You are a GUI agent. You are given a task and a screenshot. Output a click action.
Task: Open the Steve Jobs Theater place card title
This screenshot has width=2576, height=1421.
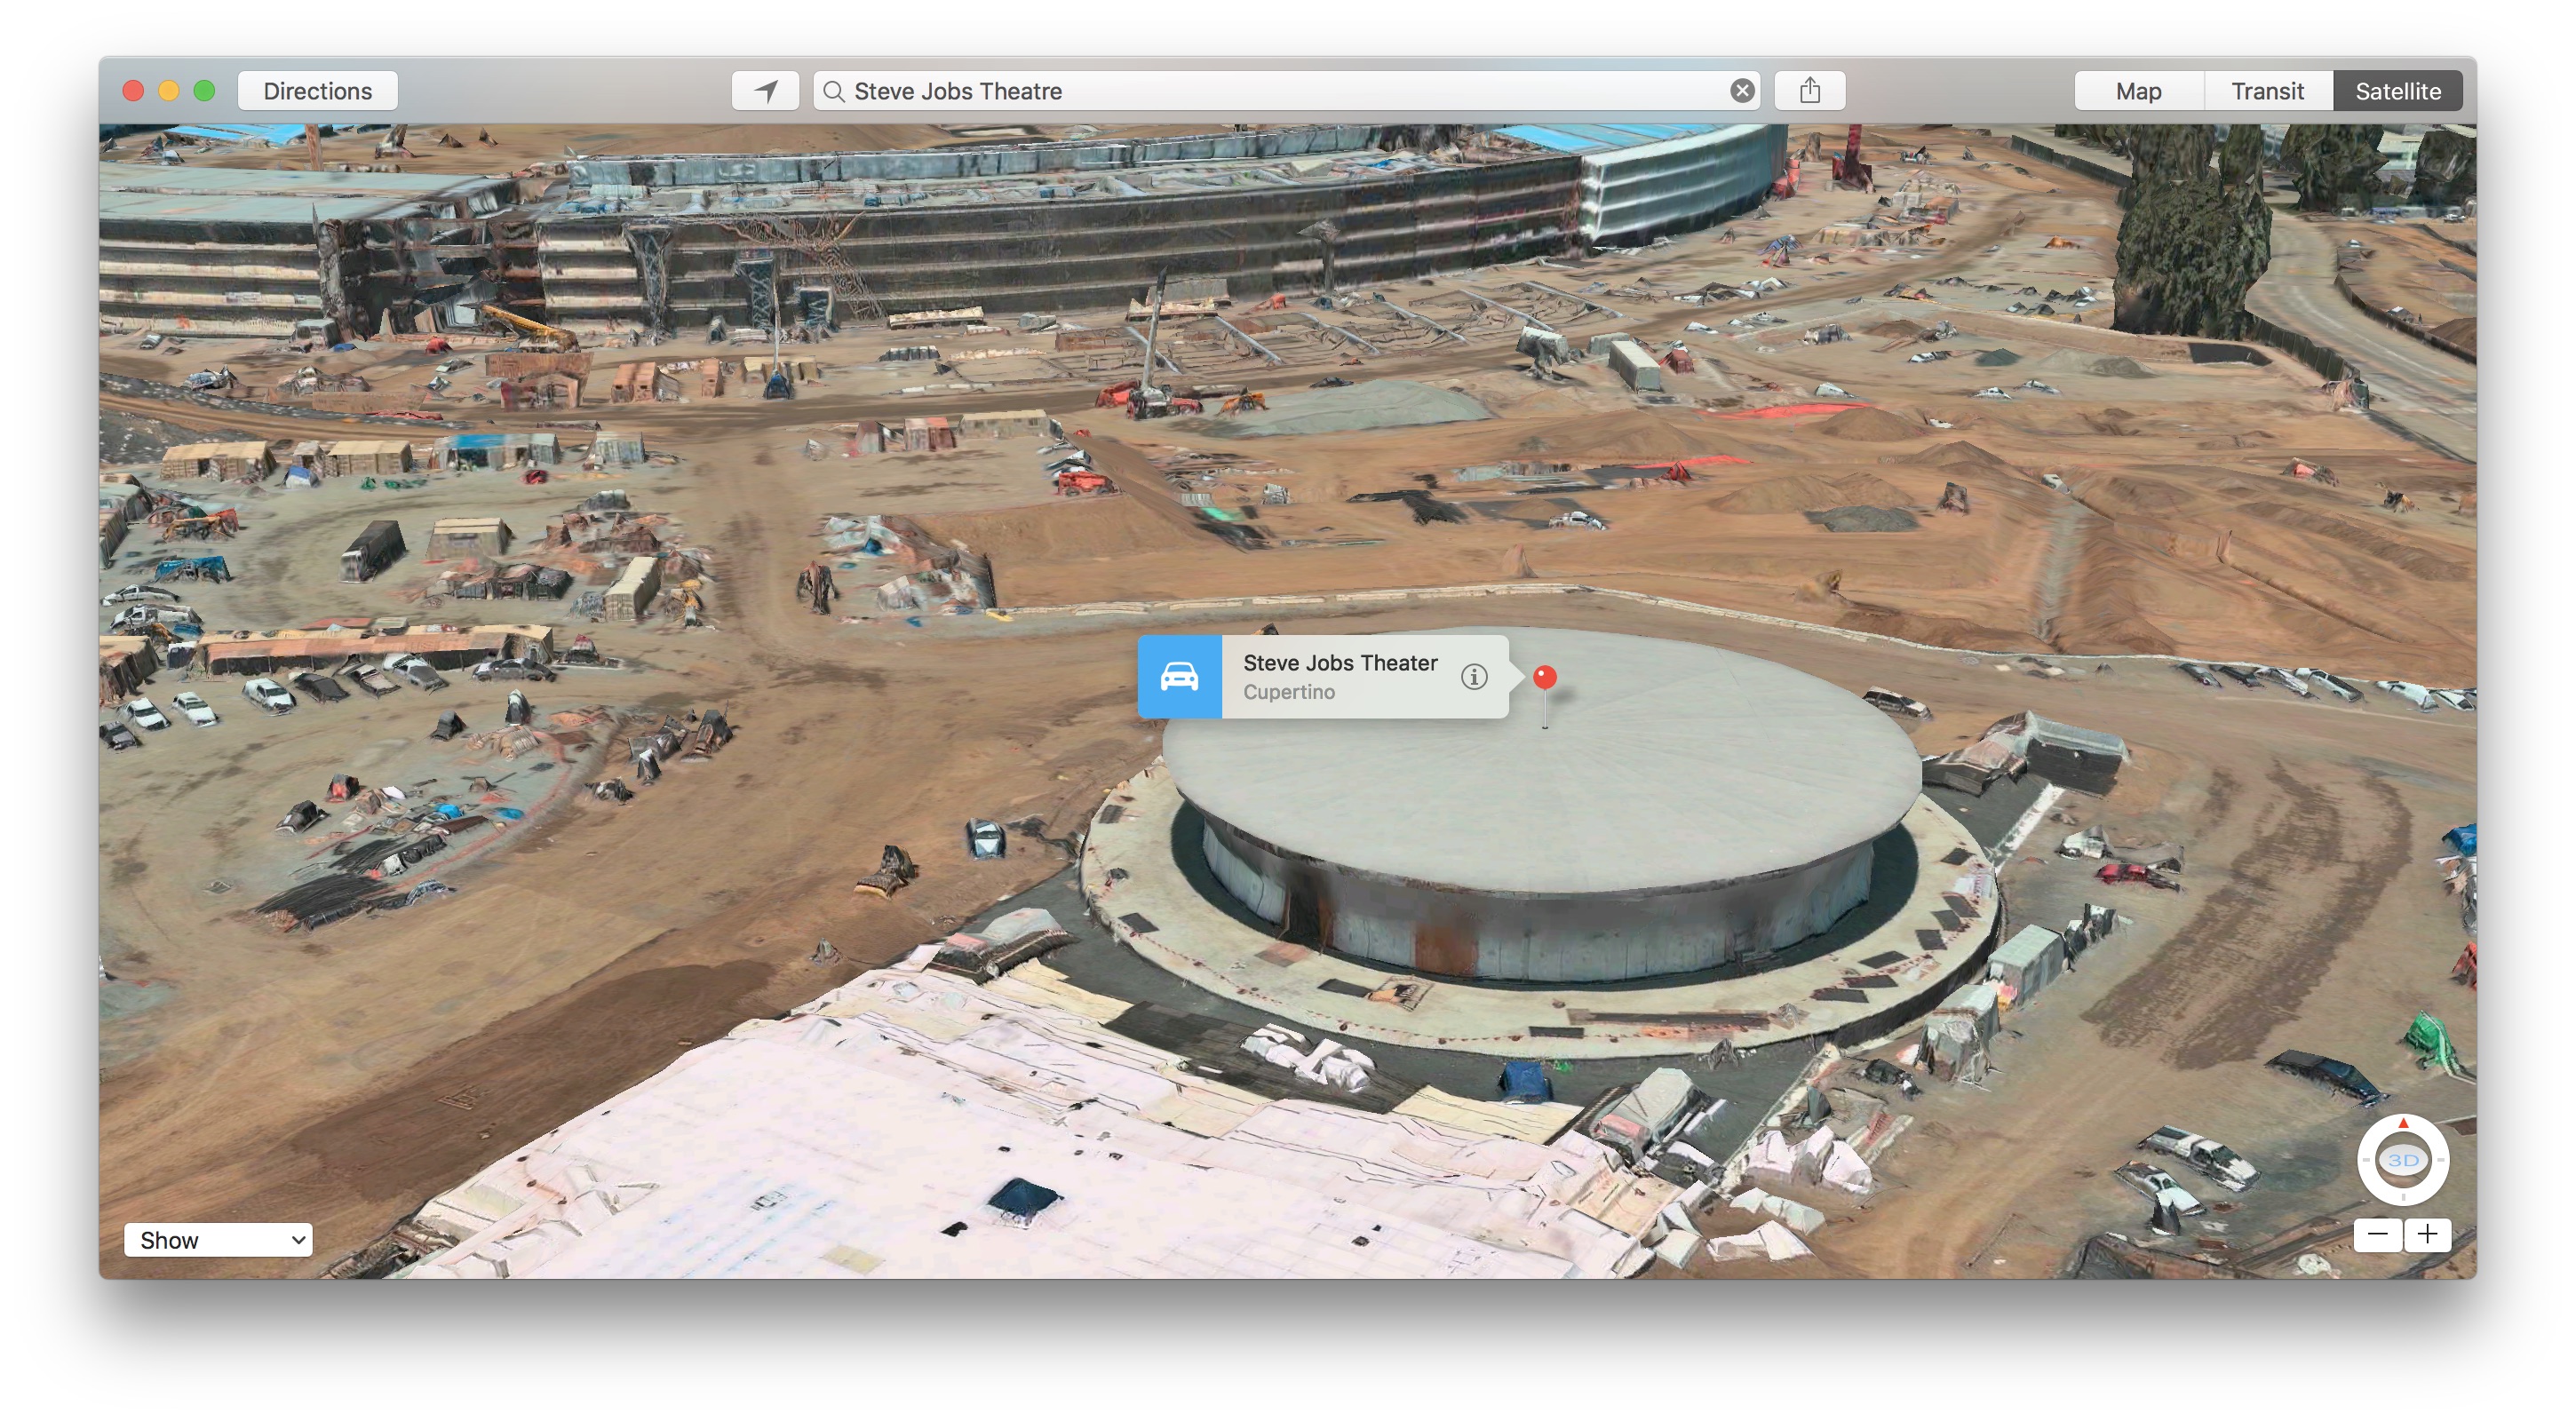click(x=1340, y=663)
